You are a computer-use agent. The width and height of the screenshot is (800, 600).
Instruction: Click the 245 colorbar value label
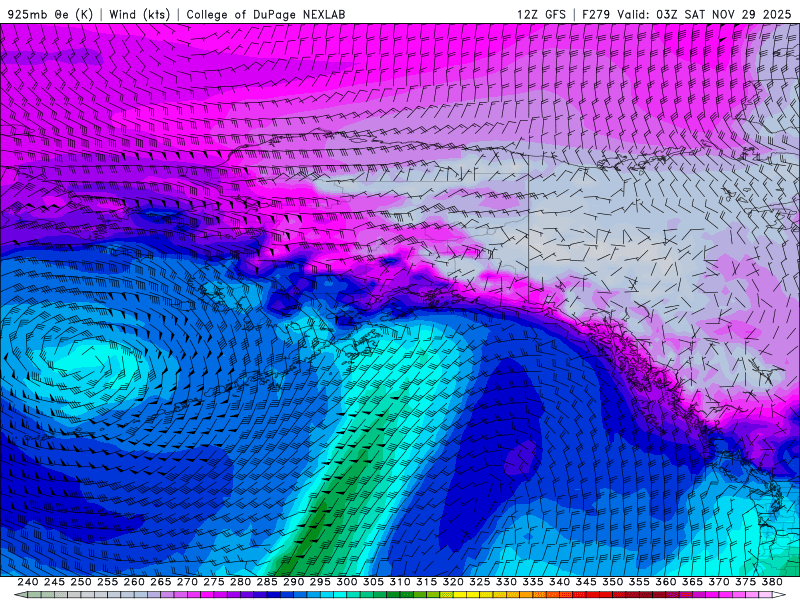coord(54,582)
